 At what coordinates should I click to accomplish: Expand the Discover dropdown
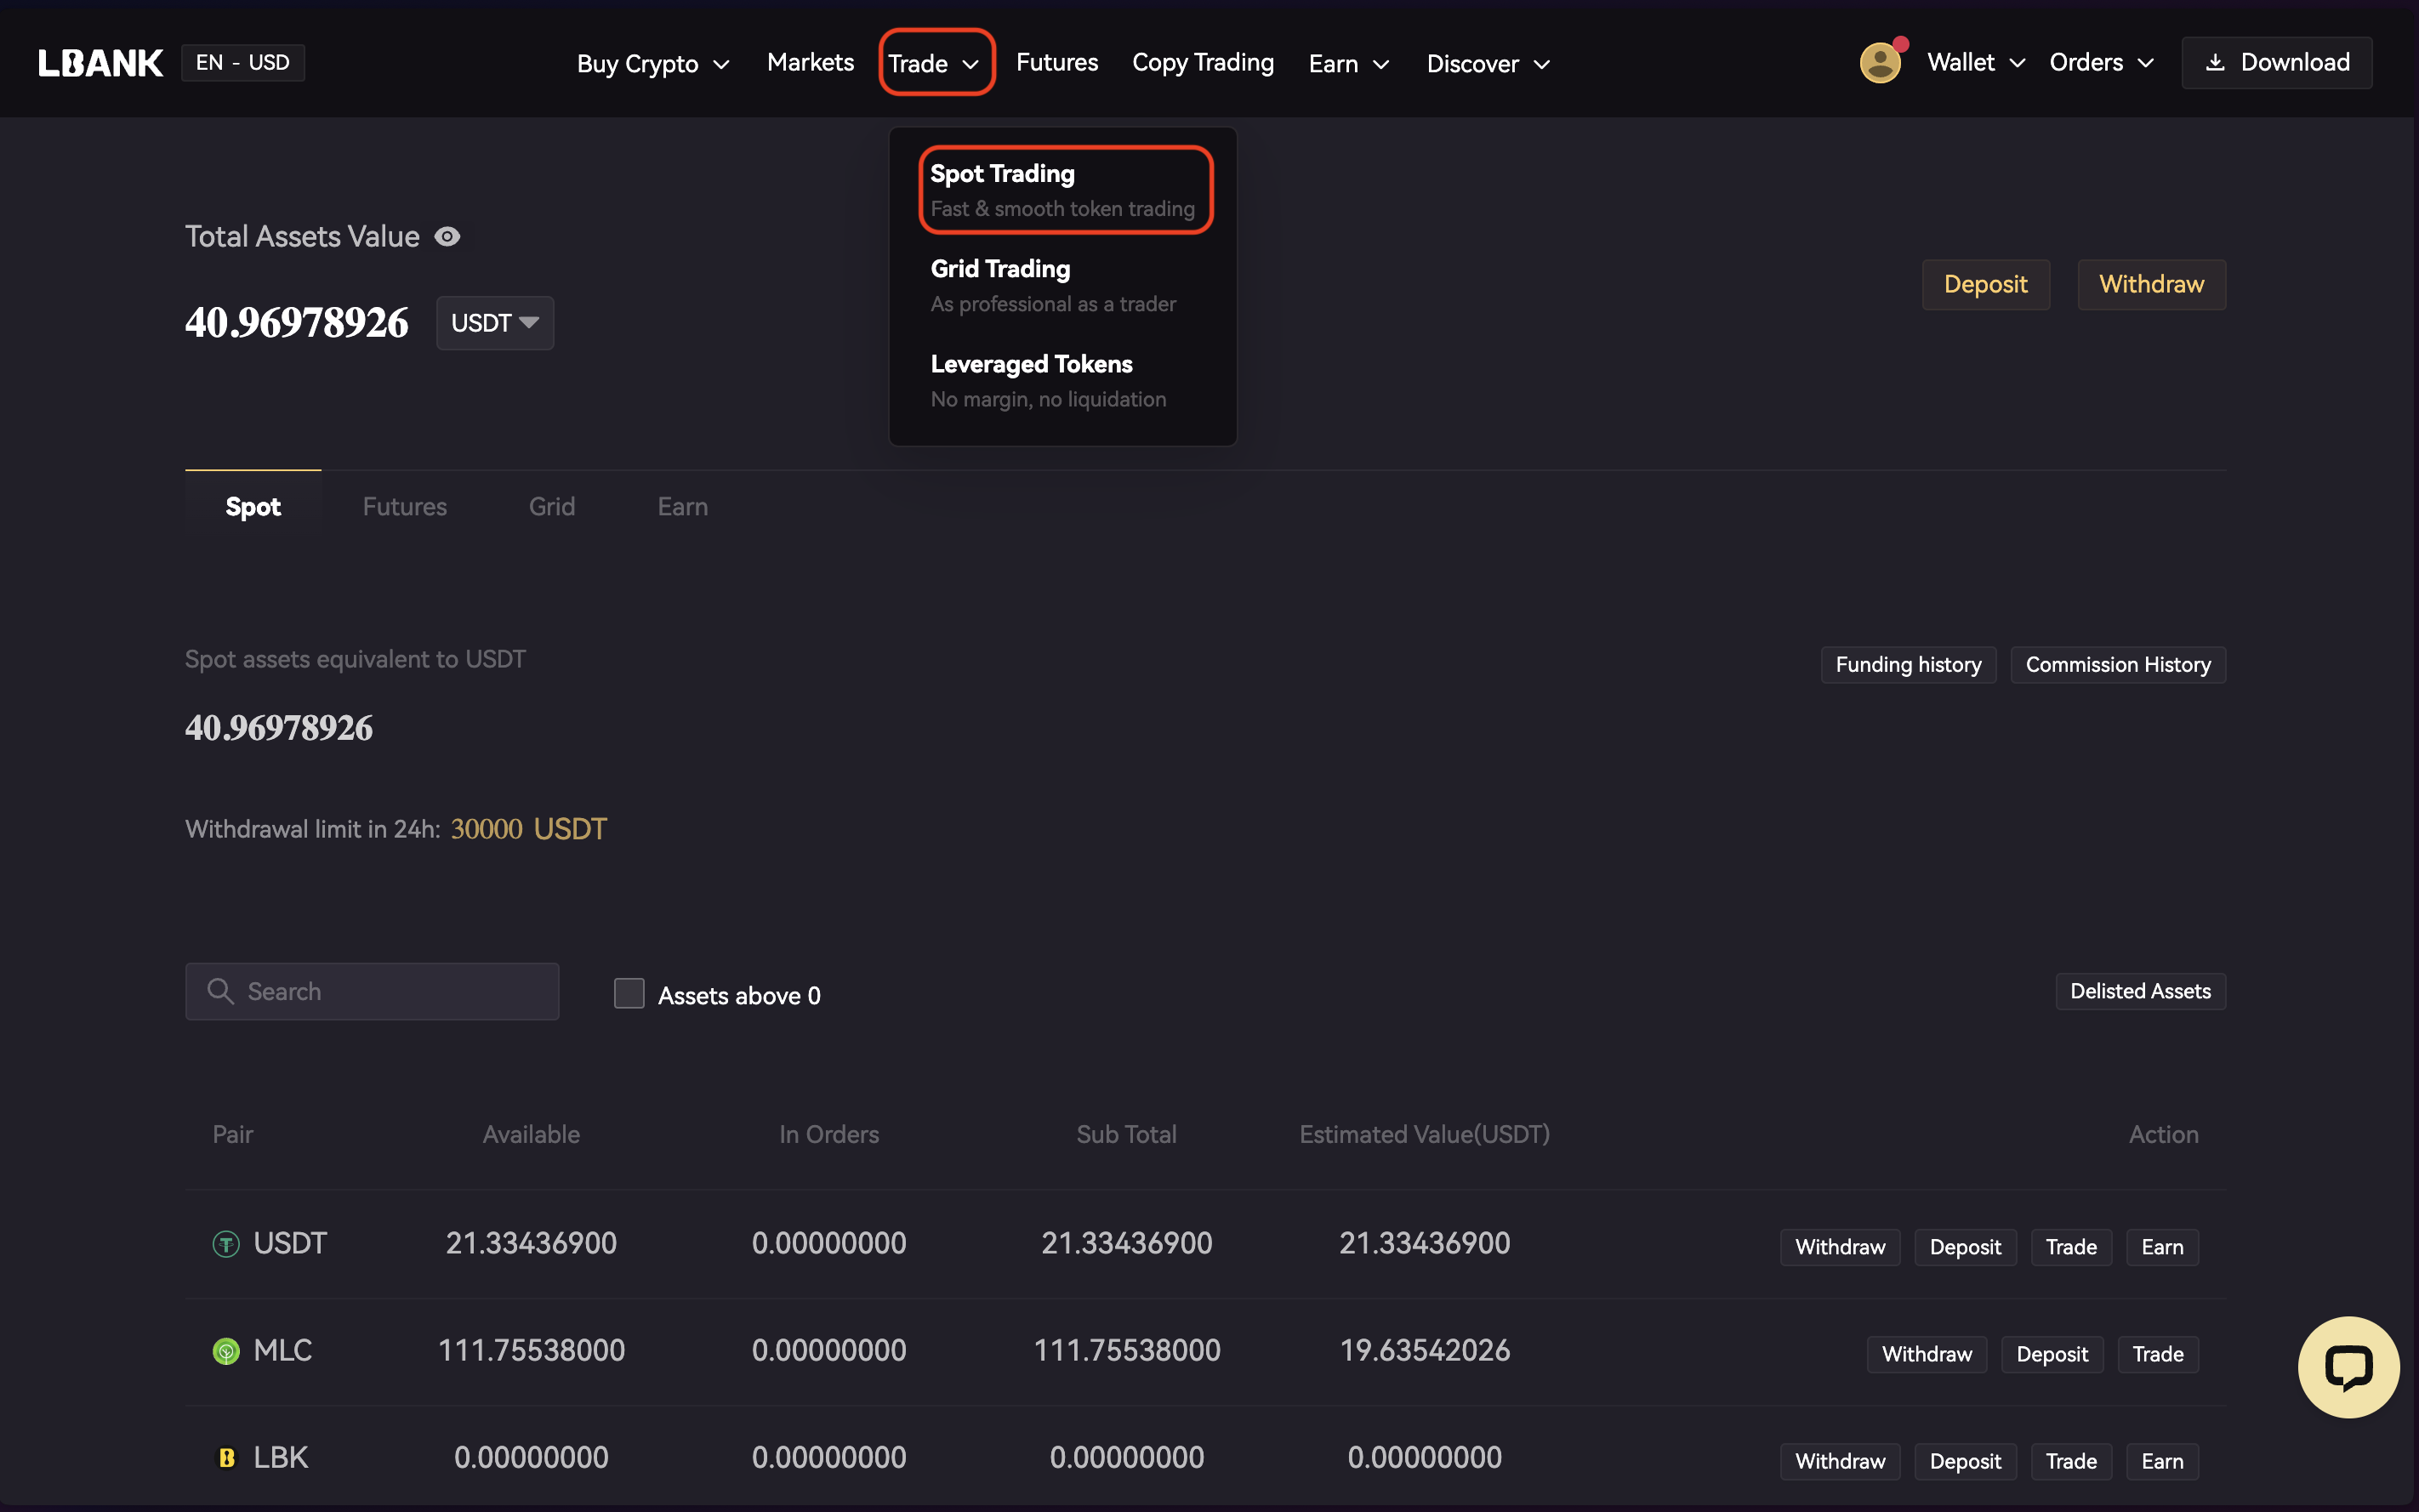pos(1488,64)
